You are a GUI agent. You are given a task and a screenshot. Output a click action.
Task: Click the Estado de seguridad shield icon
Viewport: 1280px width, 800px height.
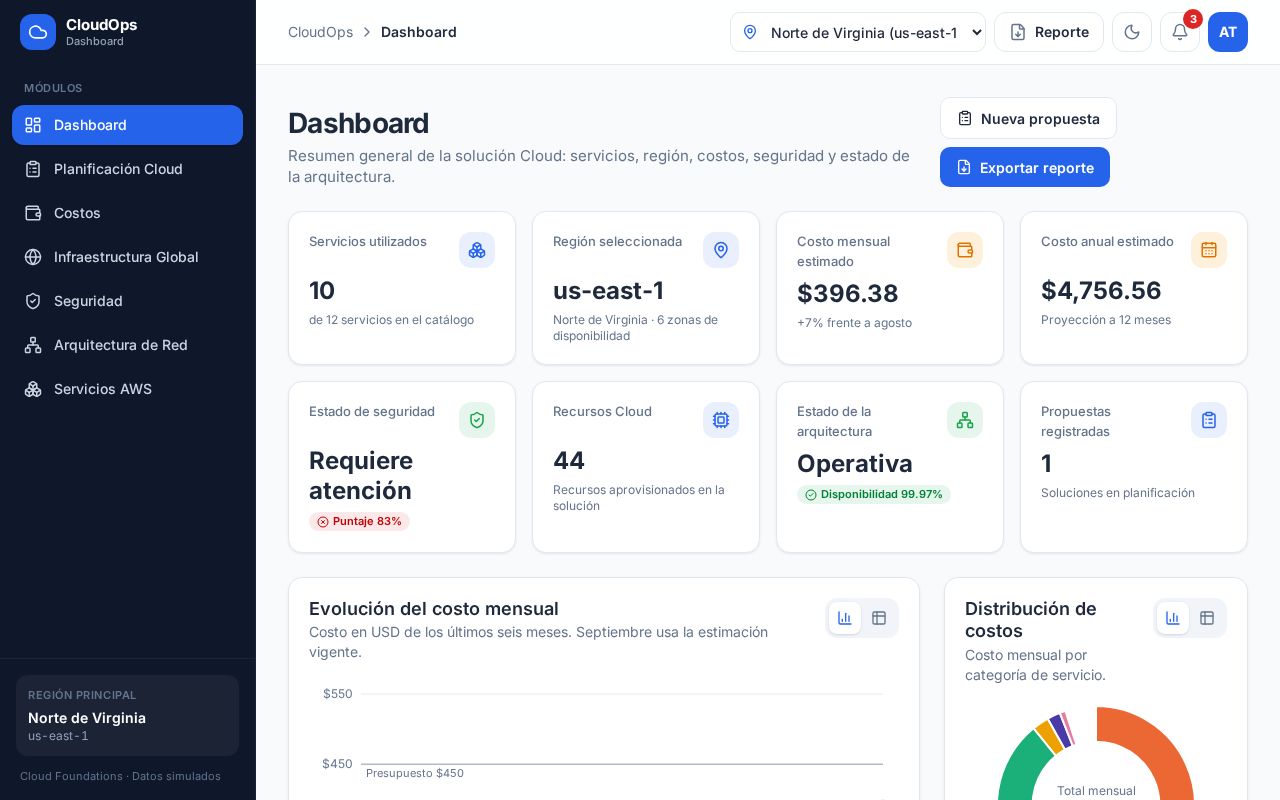pos(477,420)
